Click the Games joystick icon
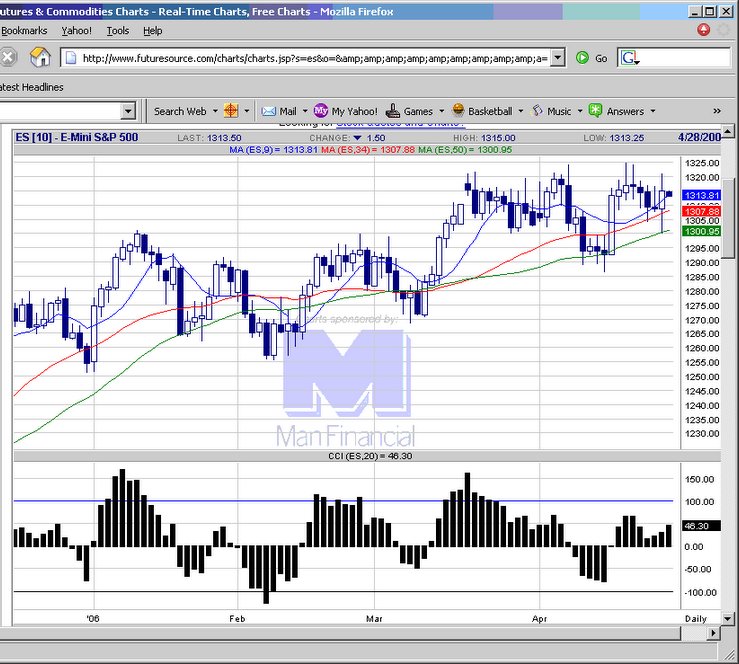The height and width of the screenshot is (664, 739). (x=393, y=111)
